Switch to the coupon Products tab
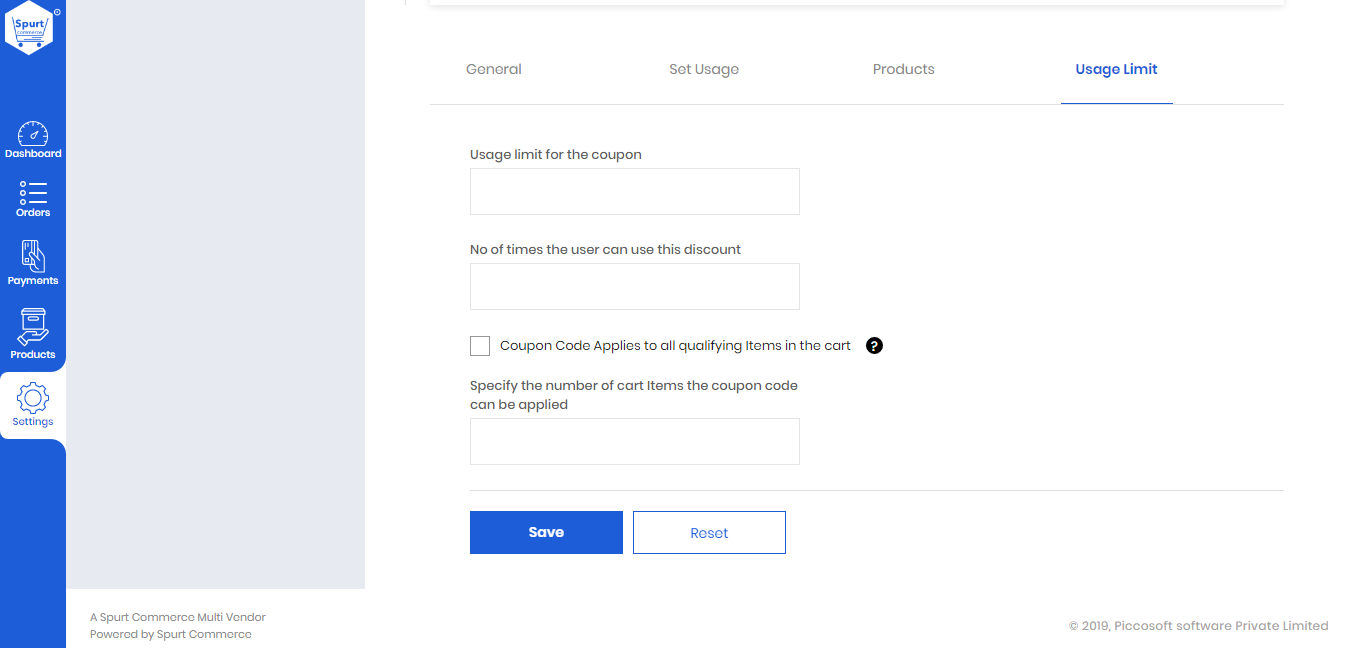Viewport: 1347px width, 648px height. pos(904,69)
